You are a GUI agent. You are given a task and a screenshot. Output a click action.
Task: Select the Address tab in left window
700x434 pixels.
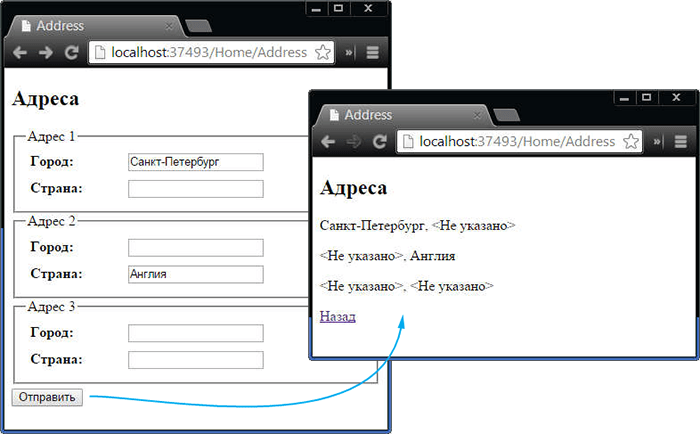96,26
